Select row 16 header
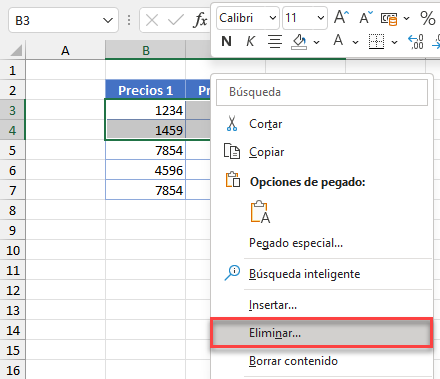This screenshot has height=379, width=440. tap(13, 370)
